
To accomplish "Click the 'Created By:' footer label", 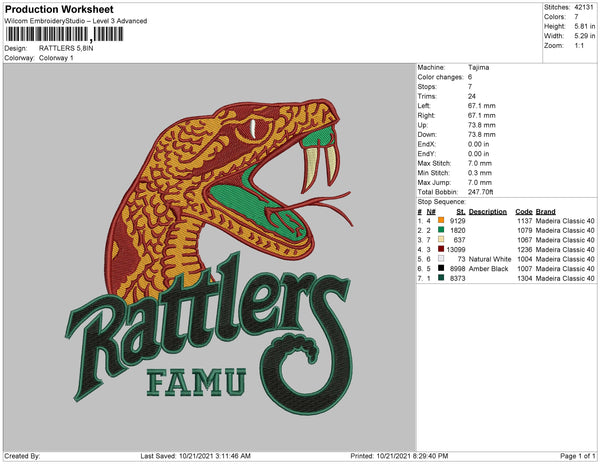I will (22, 456).
